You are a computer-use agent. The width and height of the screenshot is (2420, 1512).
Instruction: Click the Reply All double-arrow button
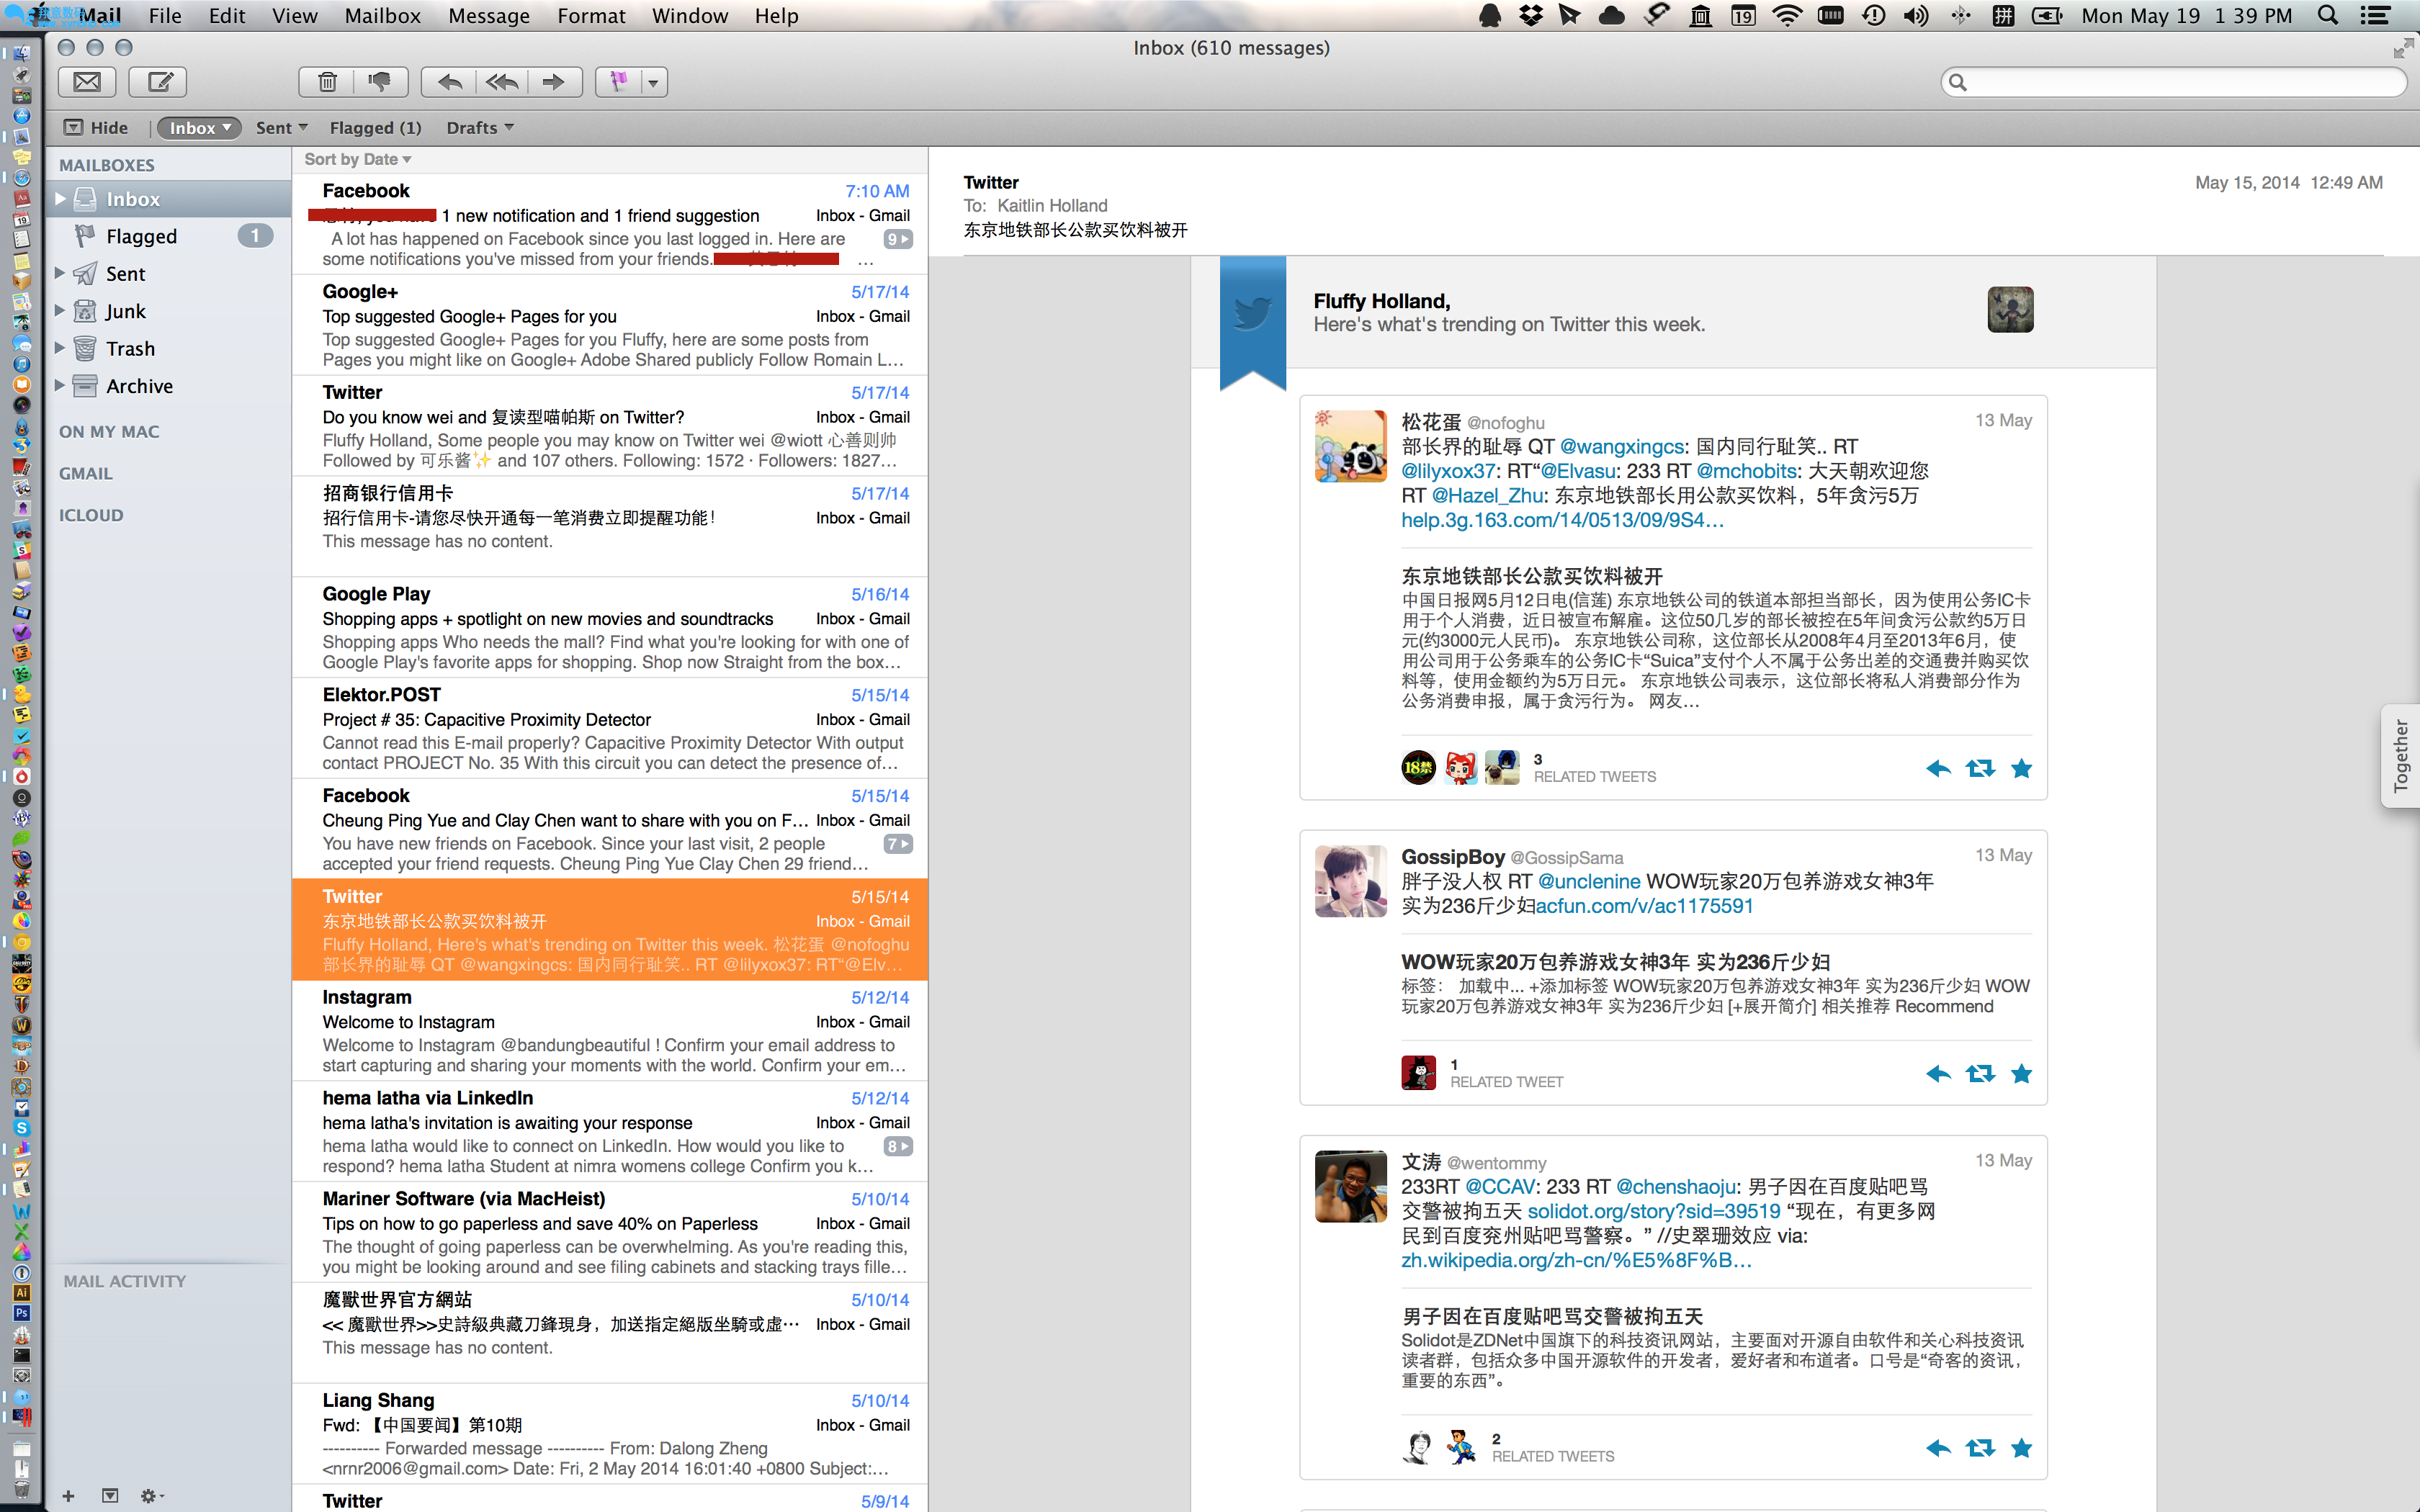point(502,82)
